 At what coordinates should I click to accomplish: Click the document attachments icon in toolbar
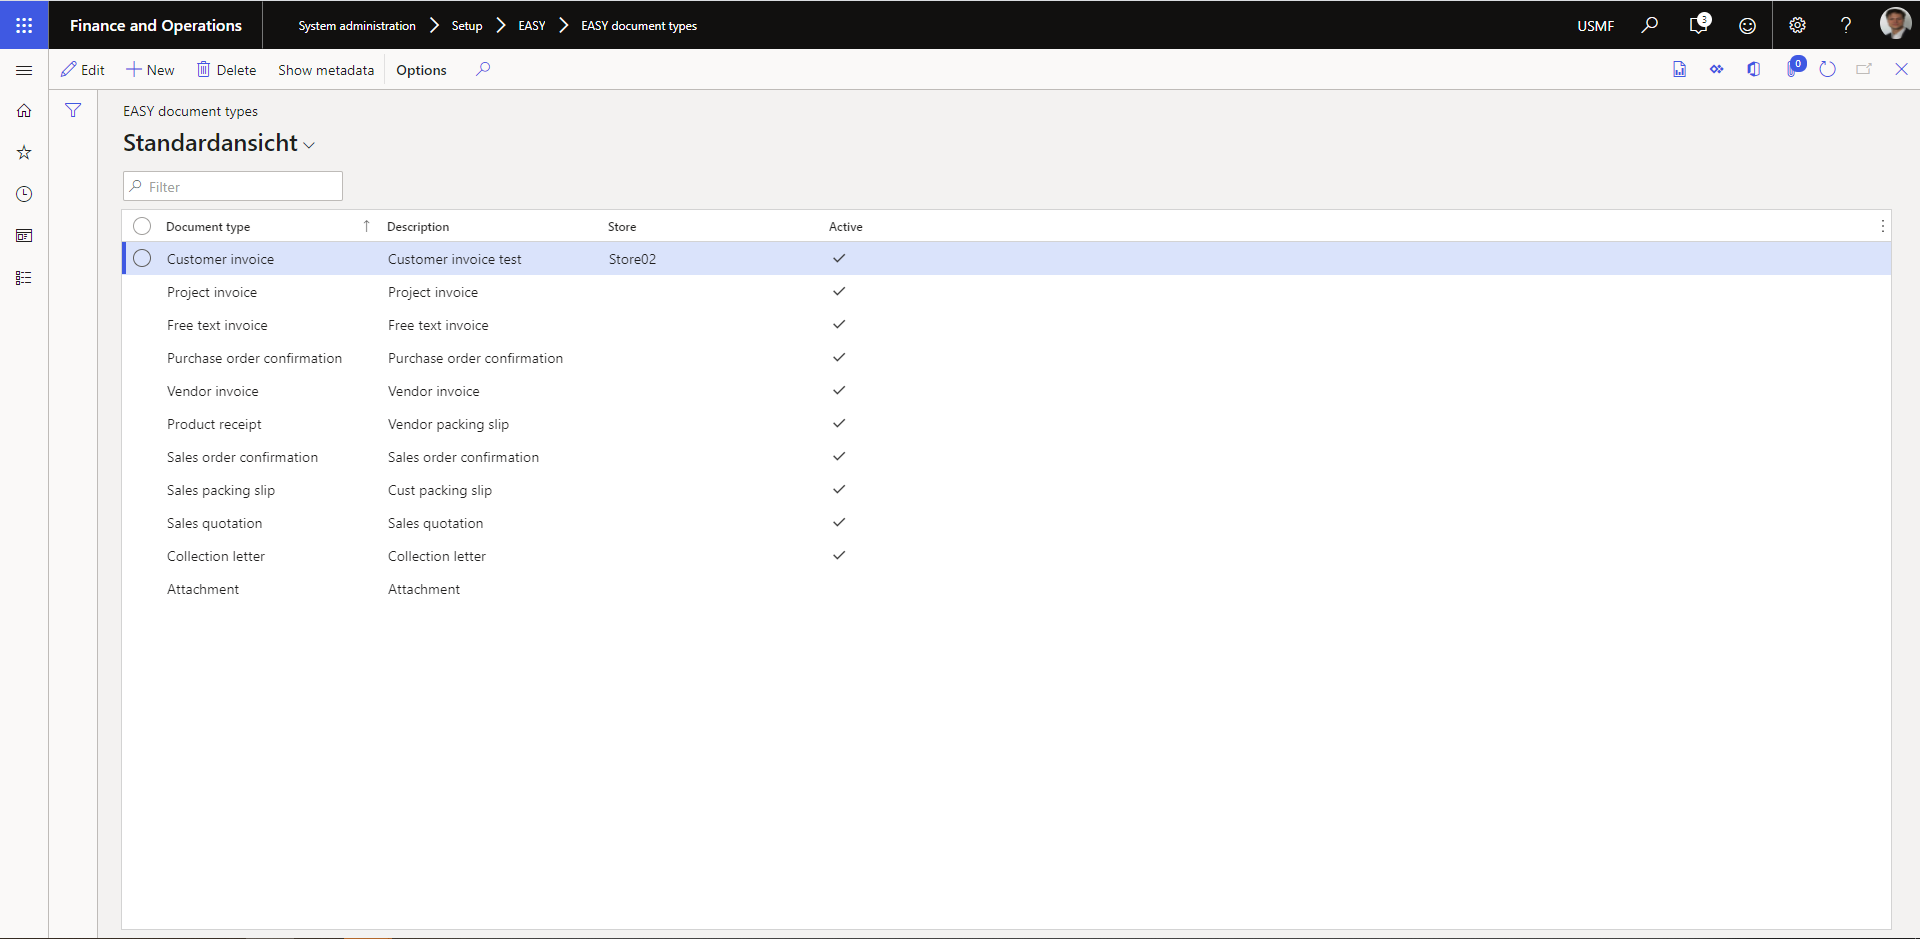click(x=1679, y=69)
